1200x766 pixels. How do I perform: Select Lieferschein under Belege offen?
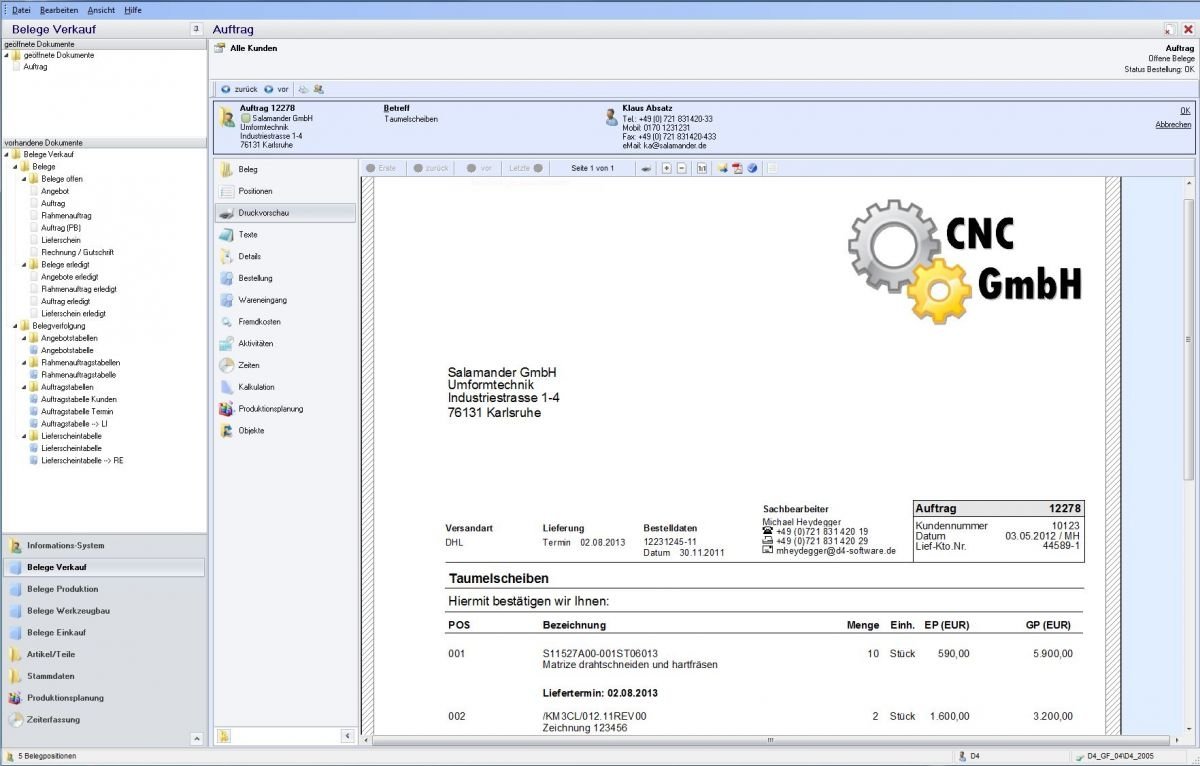pos(61,240)
